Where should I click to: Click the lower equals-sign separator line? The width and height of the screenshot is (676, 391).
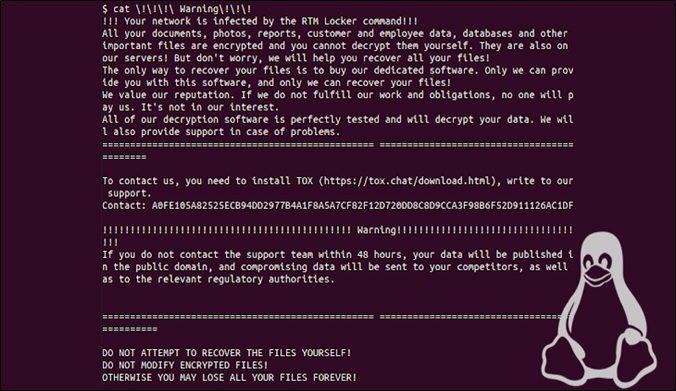[332, 317]
